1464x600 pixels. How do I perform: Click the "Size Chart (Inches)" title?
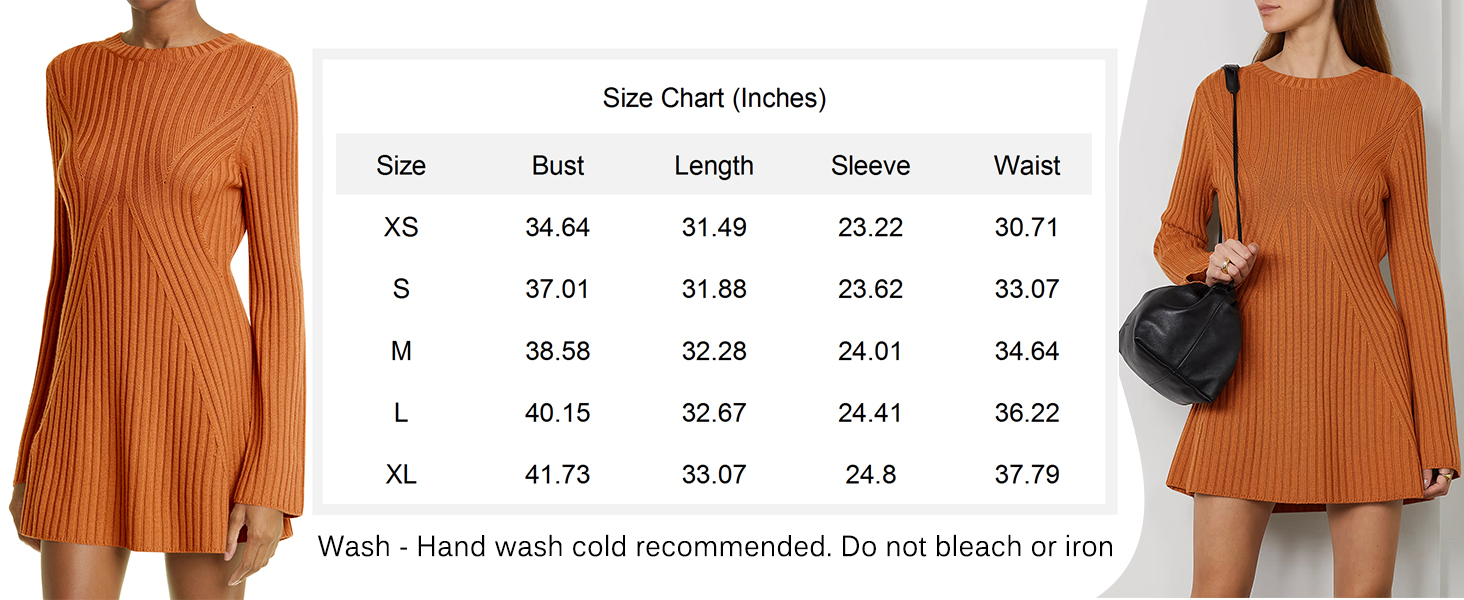pyautogui.click(x=714, y=98)
